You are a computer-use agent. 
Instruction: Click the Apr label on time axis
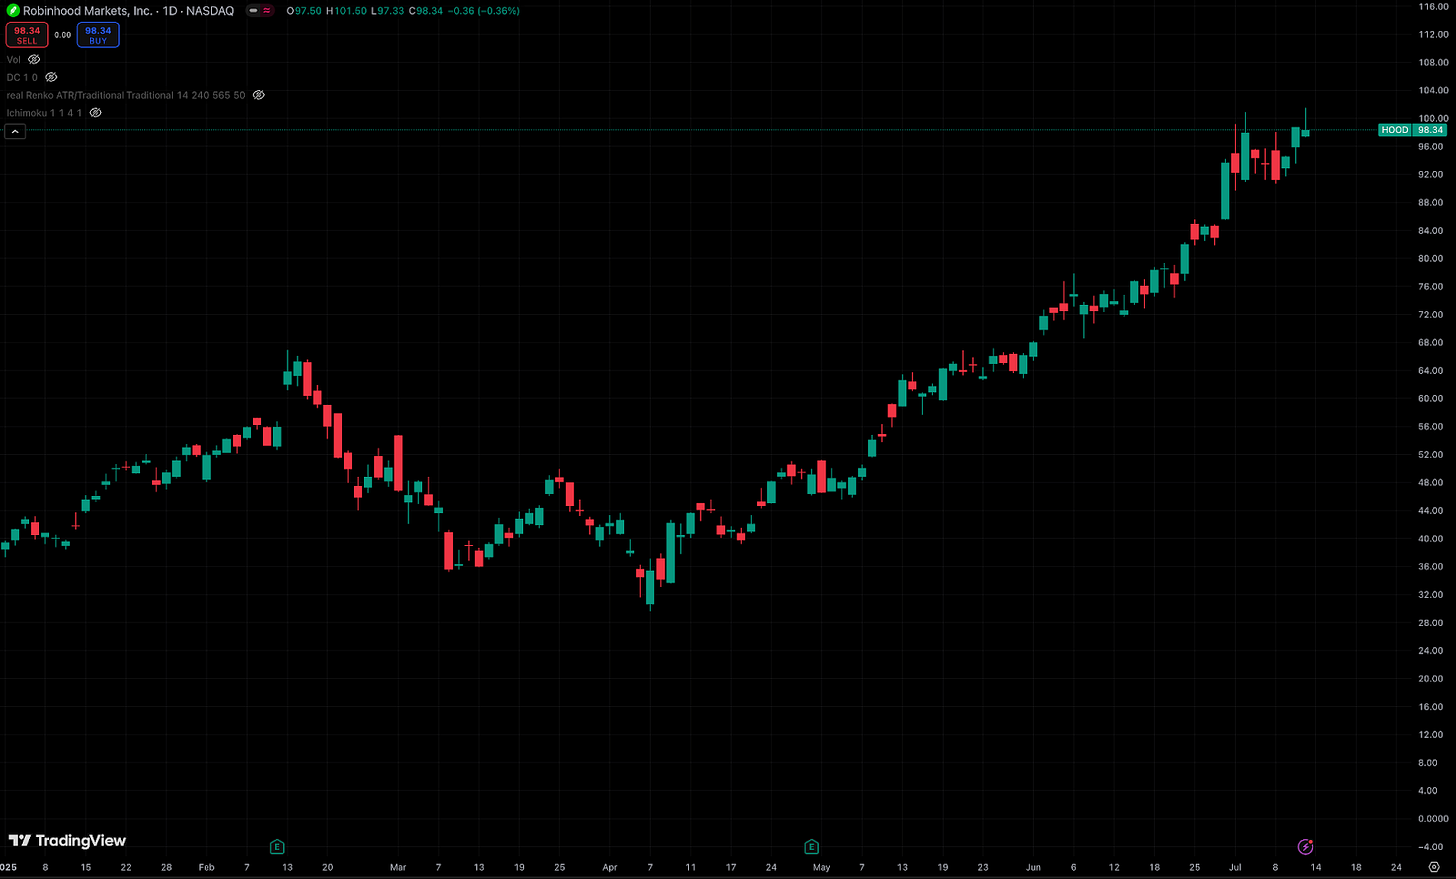click(x=610, y=867)
